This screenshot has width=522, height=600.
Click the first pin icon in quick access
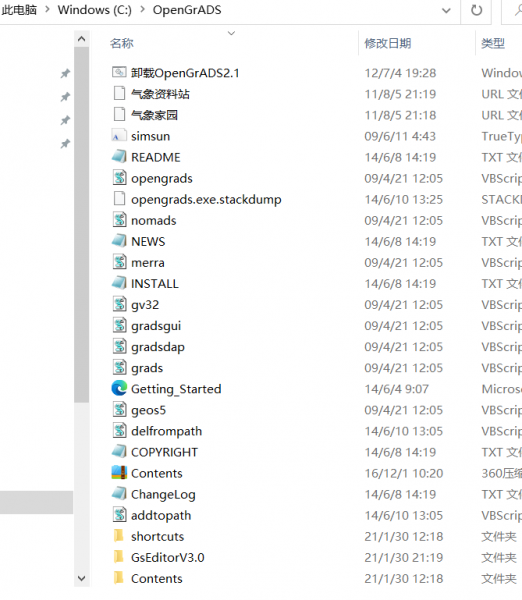tap(65, 73)
